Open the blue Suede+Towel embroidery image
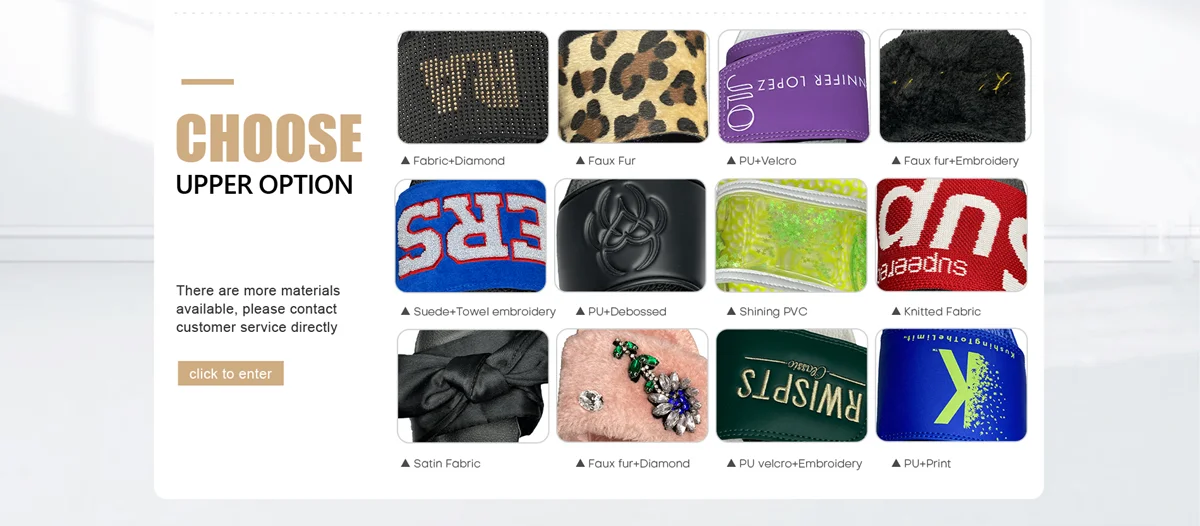The width and height of the screenshot is (1200, 526). (471, 236)
